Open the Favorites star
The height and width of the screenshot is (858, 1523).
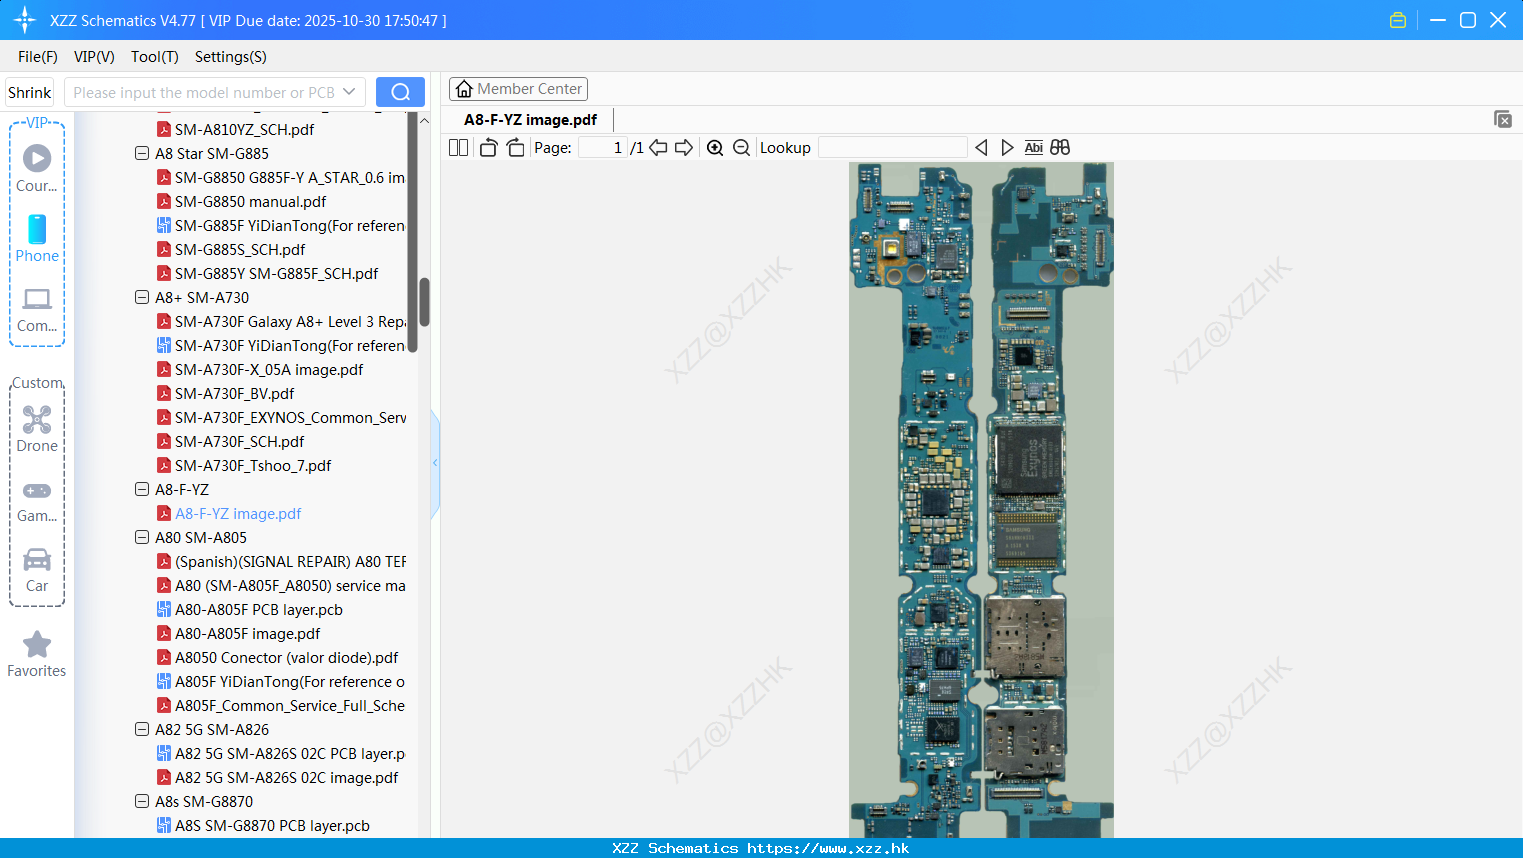point(37,654)
